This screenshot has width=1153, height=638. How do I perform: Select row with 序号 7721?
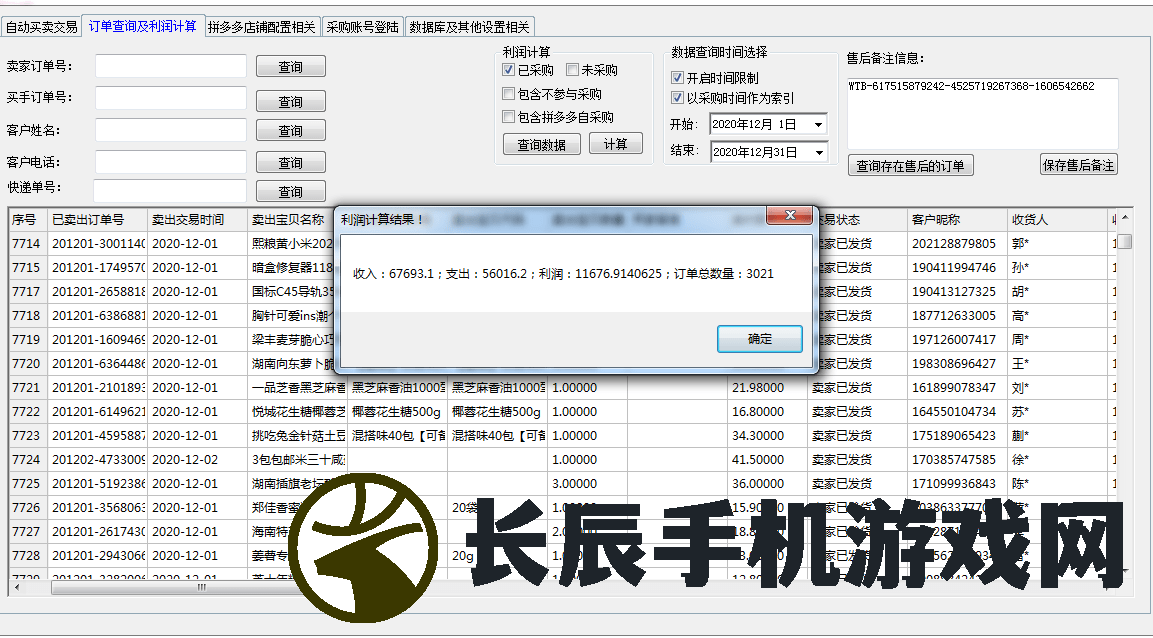[x=29, y=387]
